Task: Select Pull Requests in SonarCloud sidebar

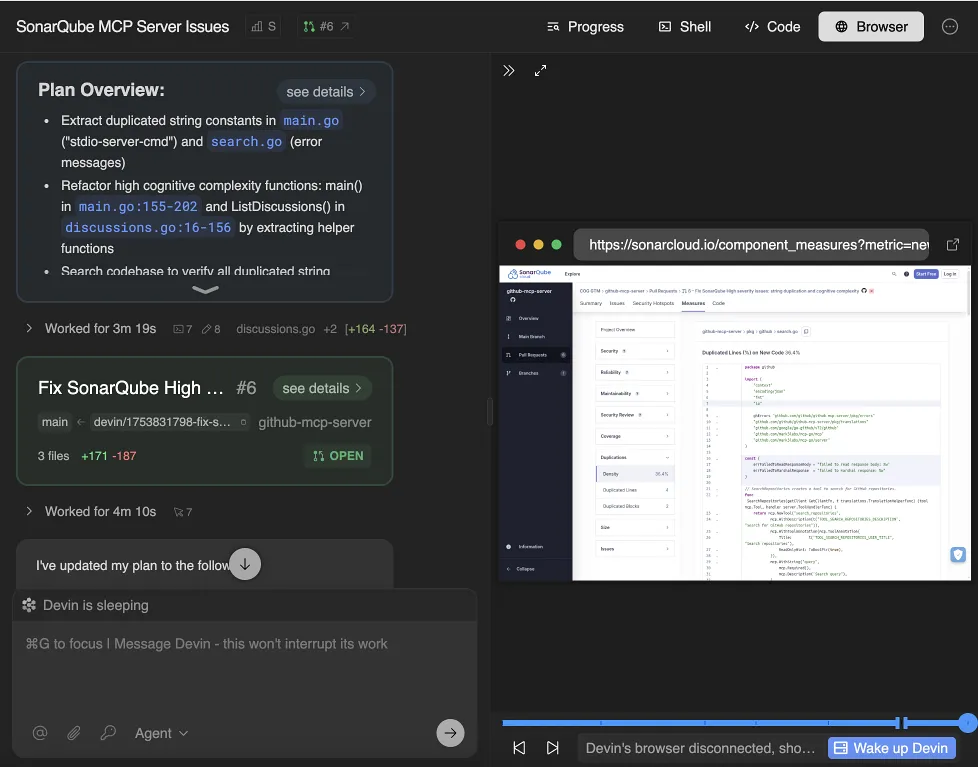Action: click(536, 355)
